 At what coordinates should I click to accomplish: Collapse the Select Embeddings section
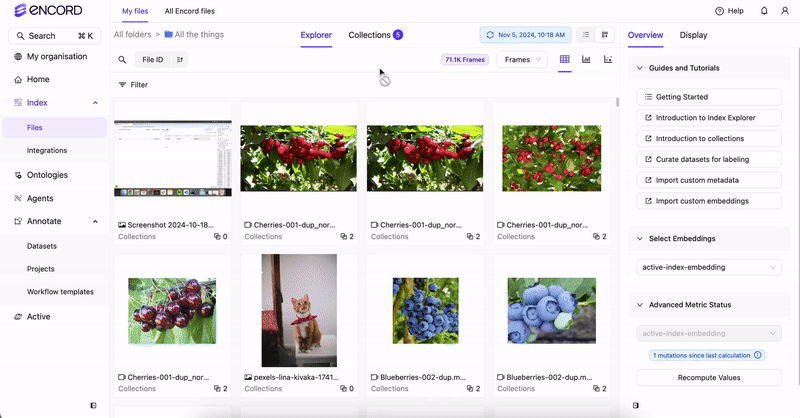(x=640, y=238)
